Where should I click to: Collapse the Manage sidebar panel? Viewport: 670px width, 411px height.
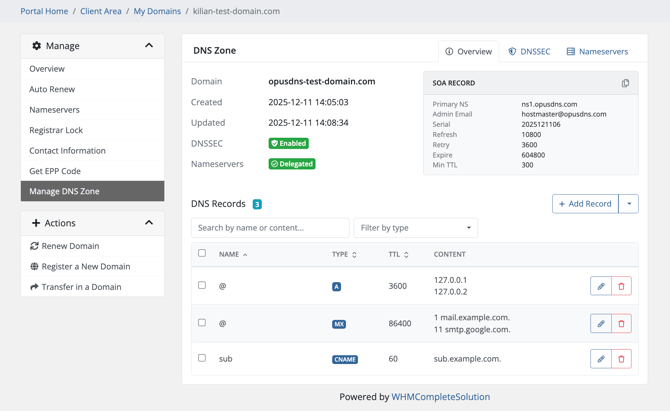click(149, 45)
